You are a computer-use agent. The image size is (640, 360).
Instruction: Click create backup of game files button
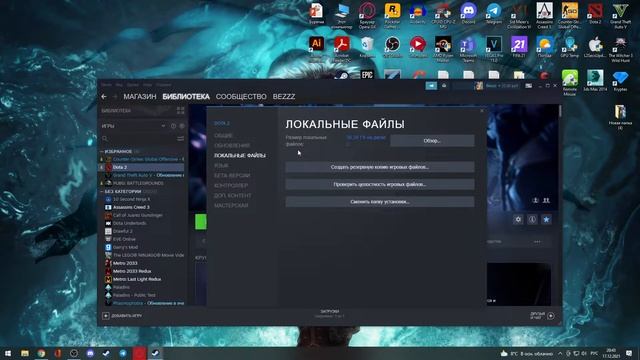tap(380, 167)
